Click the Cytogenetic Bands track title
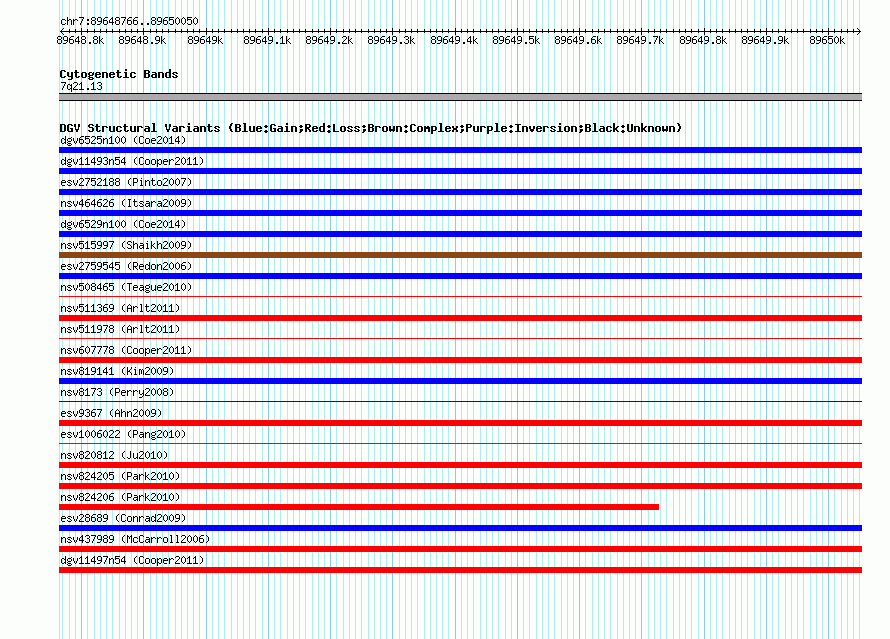This screenshot has width=890, height=639. coord(119,74)
